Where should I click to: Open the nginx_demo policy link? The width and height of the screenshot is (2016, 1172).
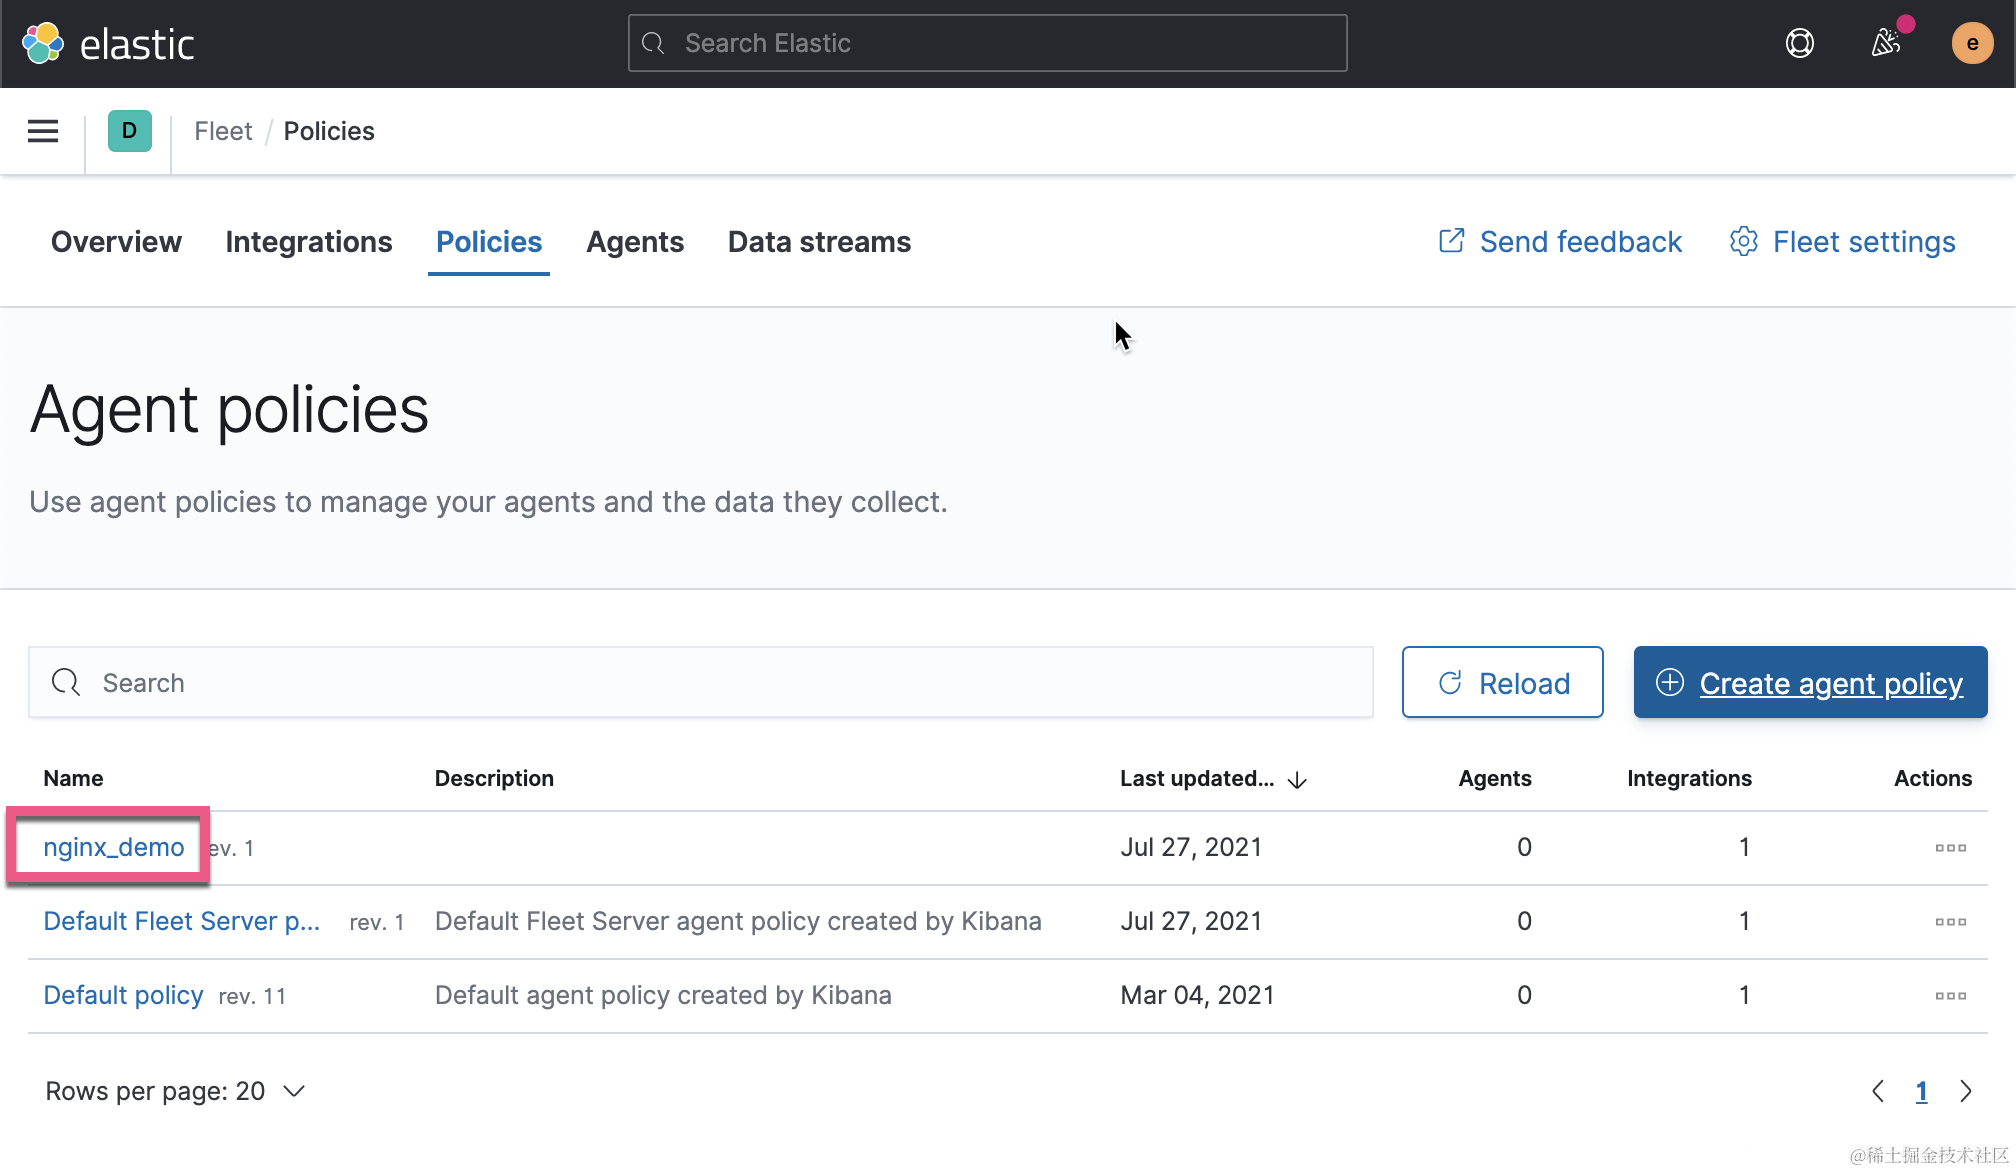pyautogui.click(x=114, y=847)
